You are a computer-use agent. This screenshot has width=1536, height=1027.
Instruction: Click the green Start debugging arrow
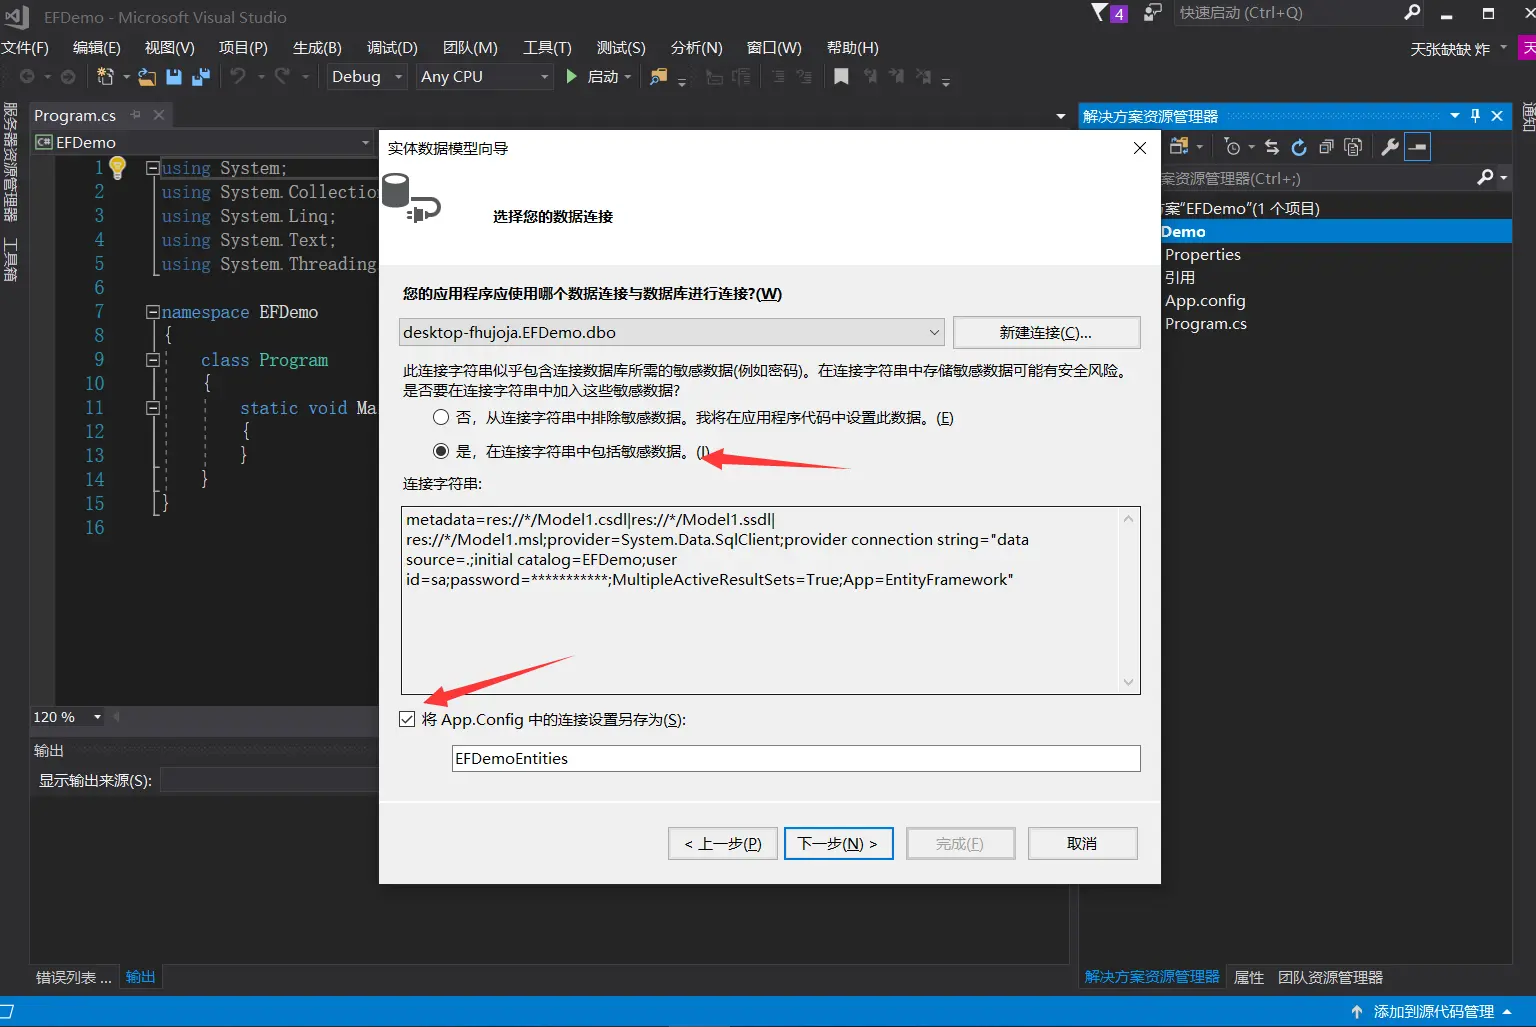(x=571, y=76)
